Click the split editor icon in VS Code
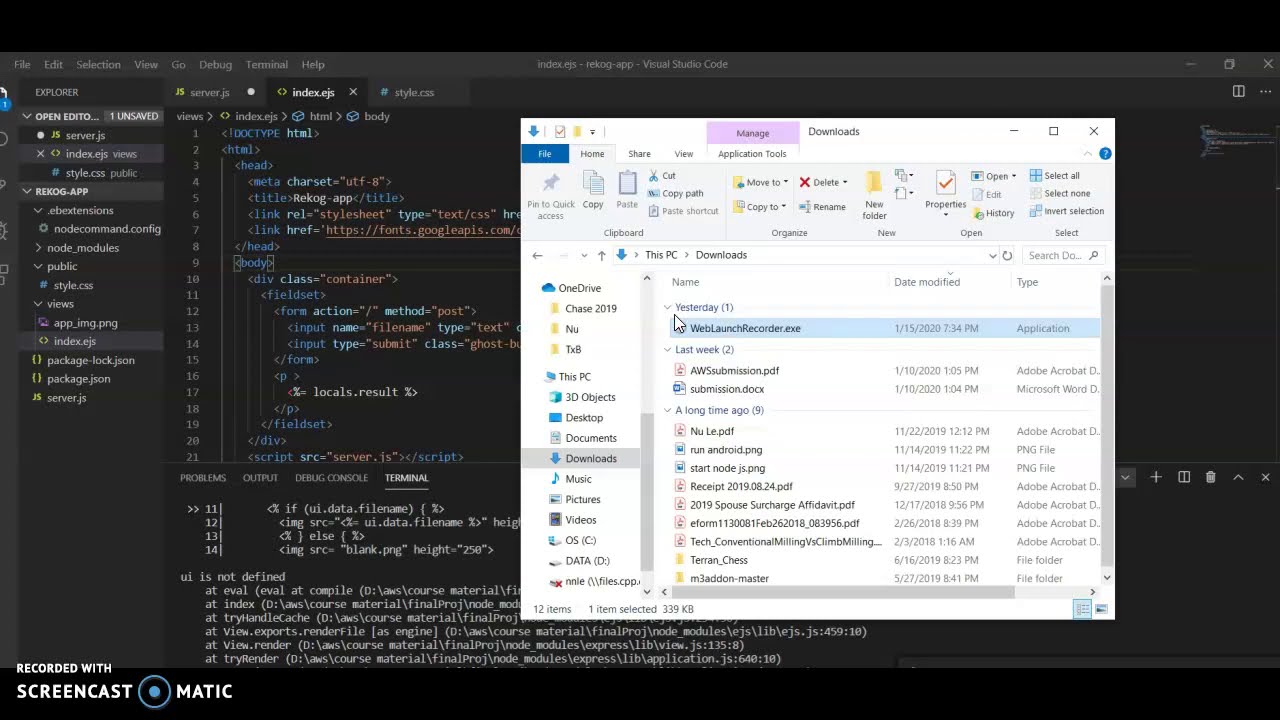The image size is (1280, 720). (x=1239, y=92)
